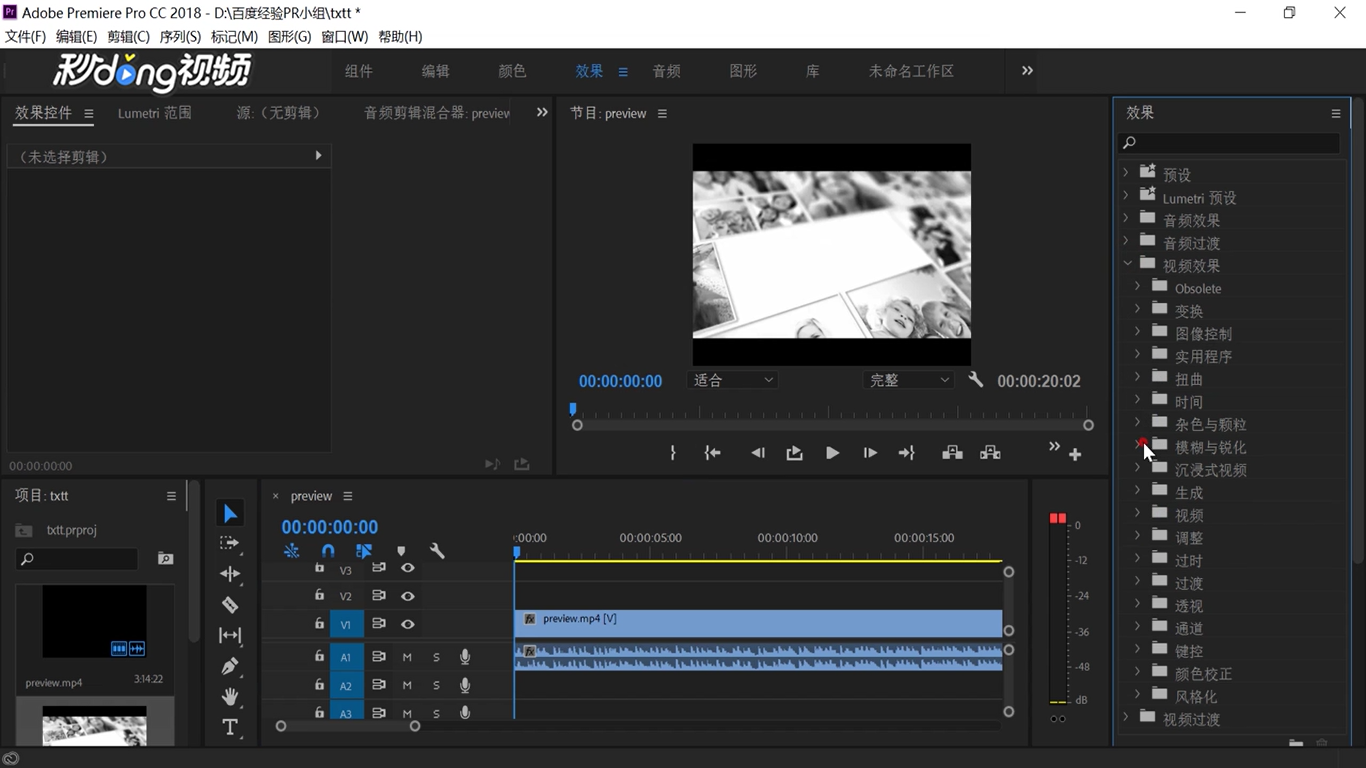Select the Ripple Edit tool
This screenshot has width=1366, height=768.
[x=230, y=574]
